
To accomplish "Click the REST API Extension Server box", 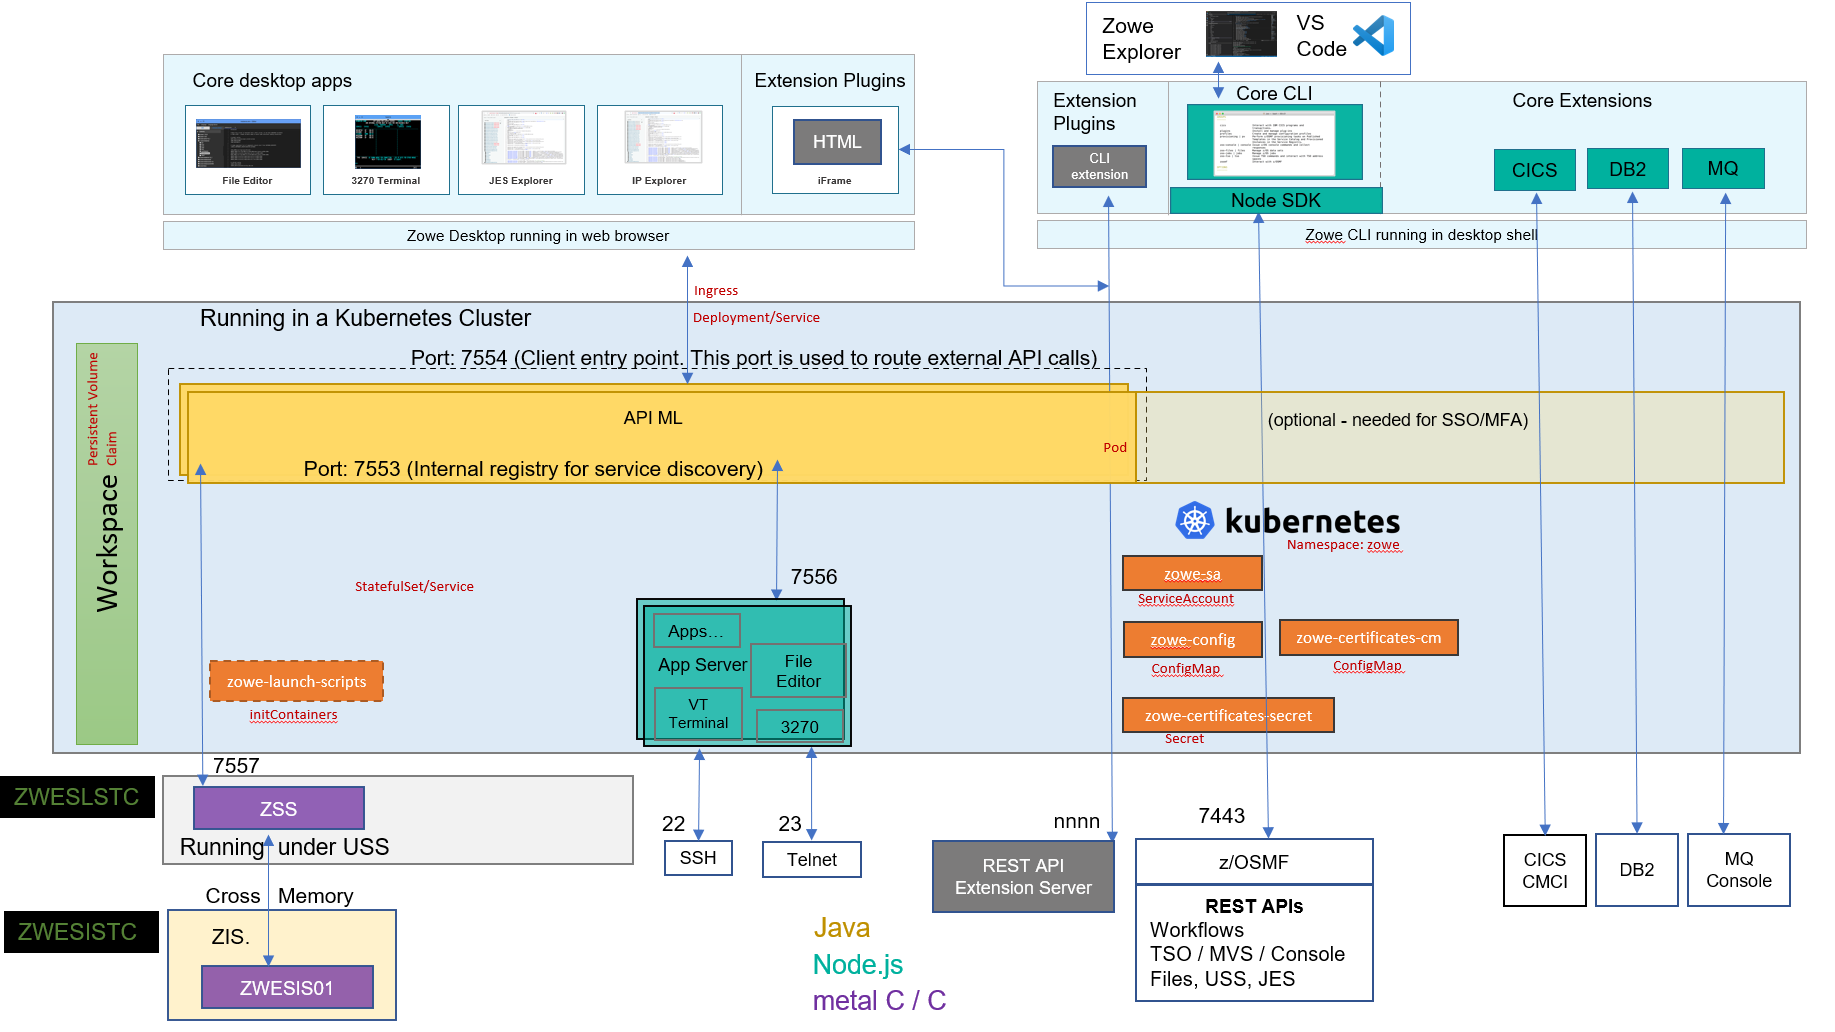I will click(x=1022, y=876).
